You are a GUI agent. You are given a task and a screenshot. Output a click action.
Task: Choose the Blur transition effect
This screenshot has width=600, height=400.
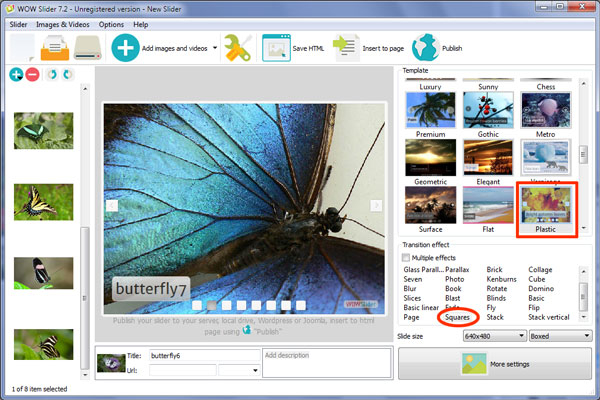410,289
